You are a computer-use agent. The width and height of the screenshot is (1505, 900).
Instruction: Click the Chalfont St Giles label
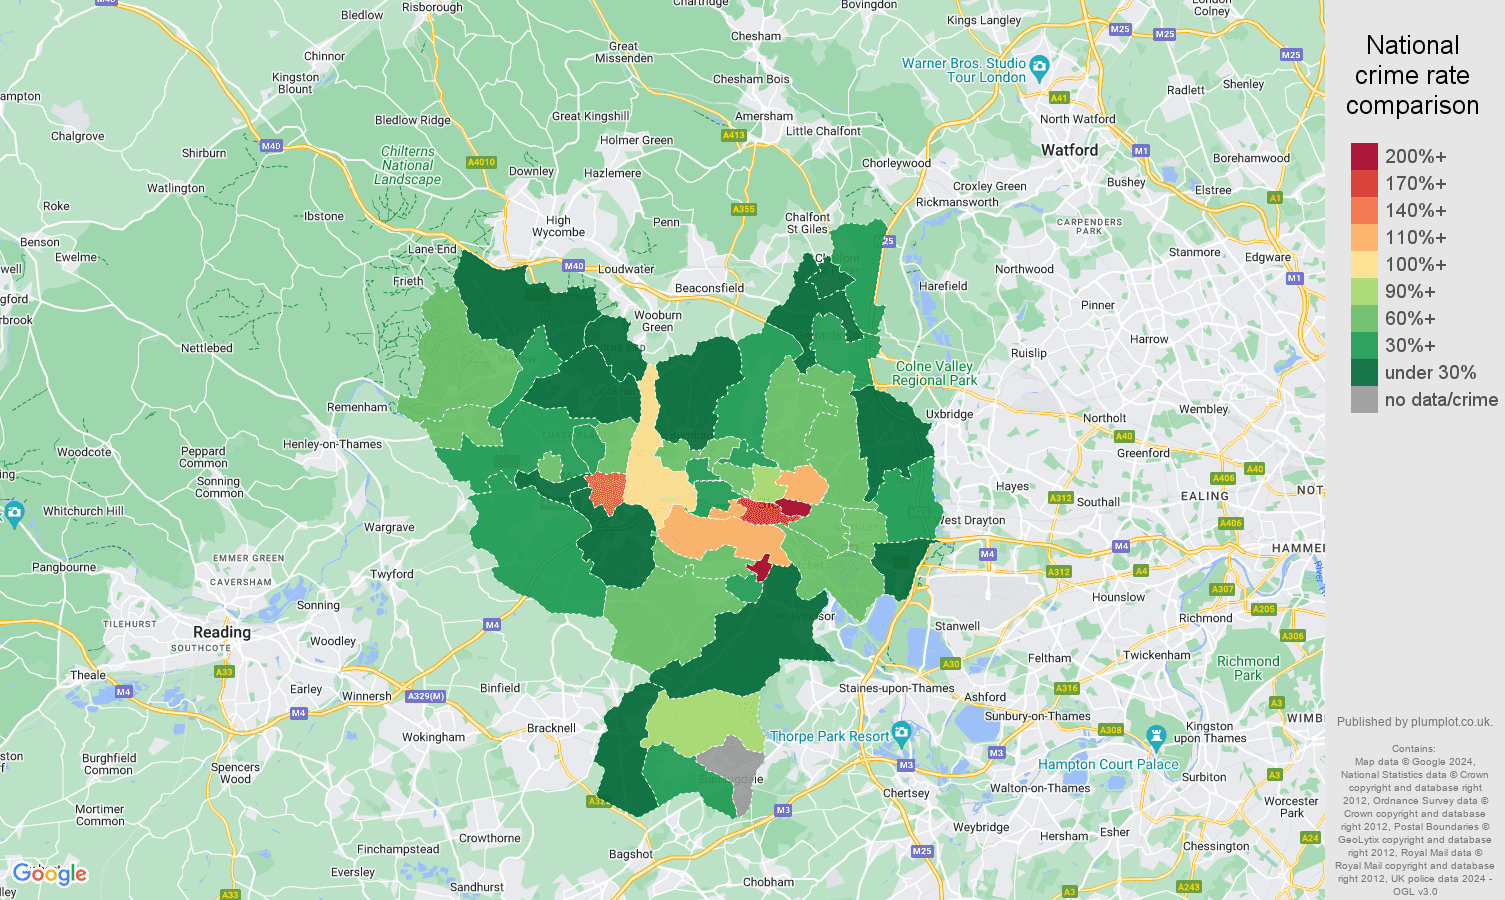coord(807,223)
